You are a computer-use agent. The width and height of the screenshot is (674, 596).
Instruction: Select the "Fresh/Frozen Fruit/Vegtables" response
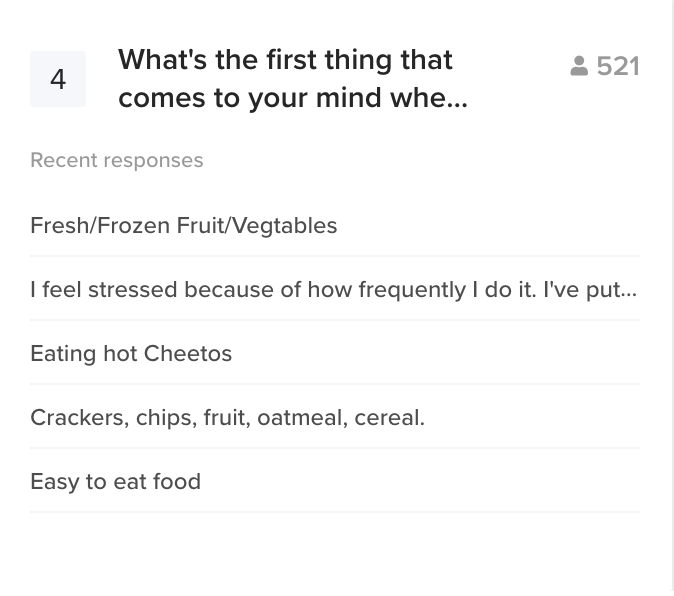coord(184,225)
